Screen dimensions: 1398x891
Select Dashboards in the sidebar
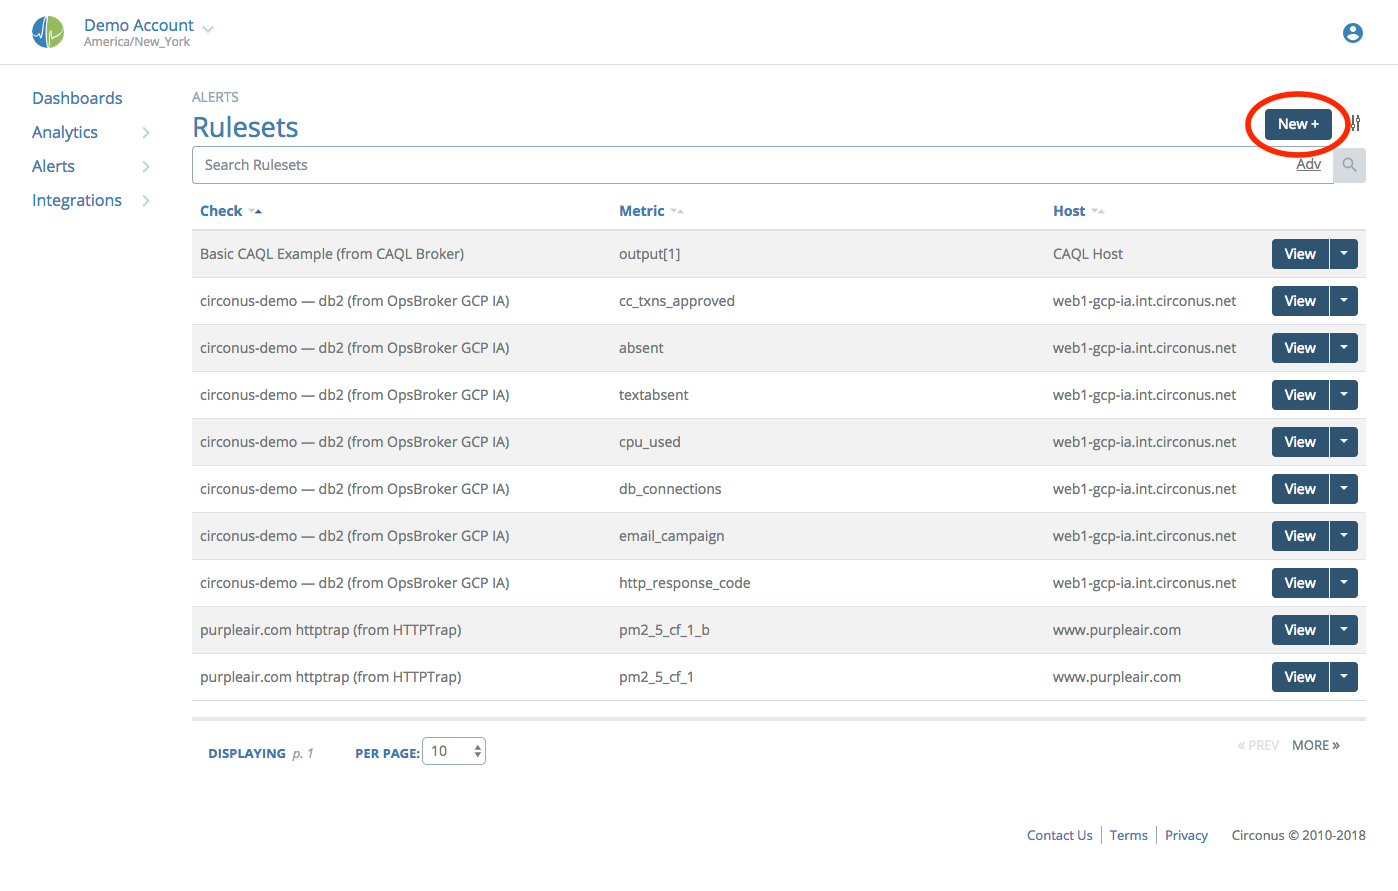pyautogui.click(x=77, y=98)
